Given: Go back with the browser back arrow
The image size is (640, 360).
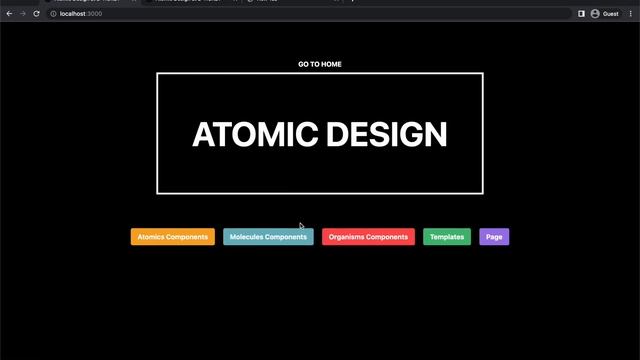Looking at the screenshot, I should pos(9,14).
